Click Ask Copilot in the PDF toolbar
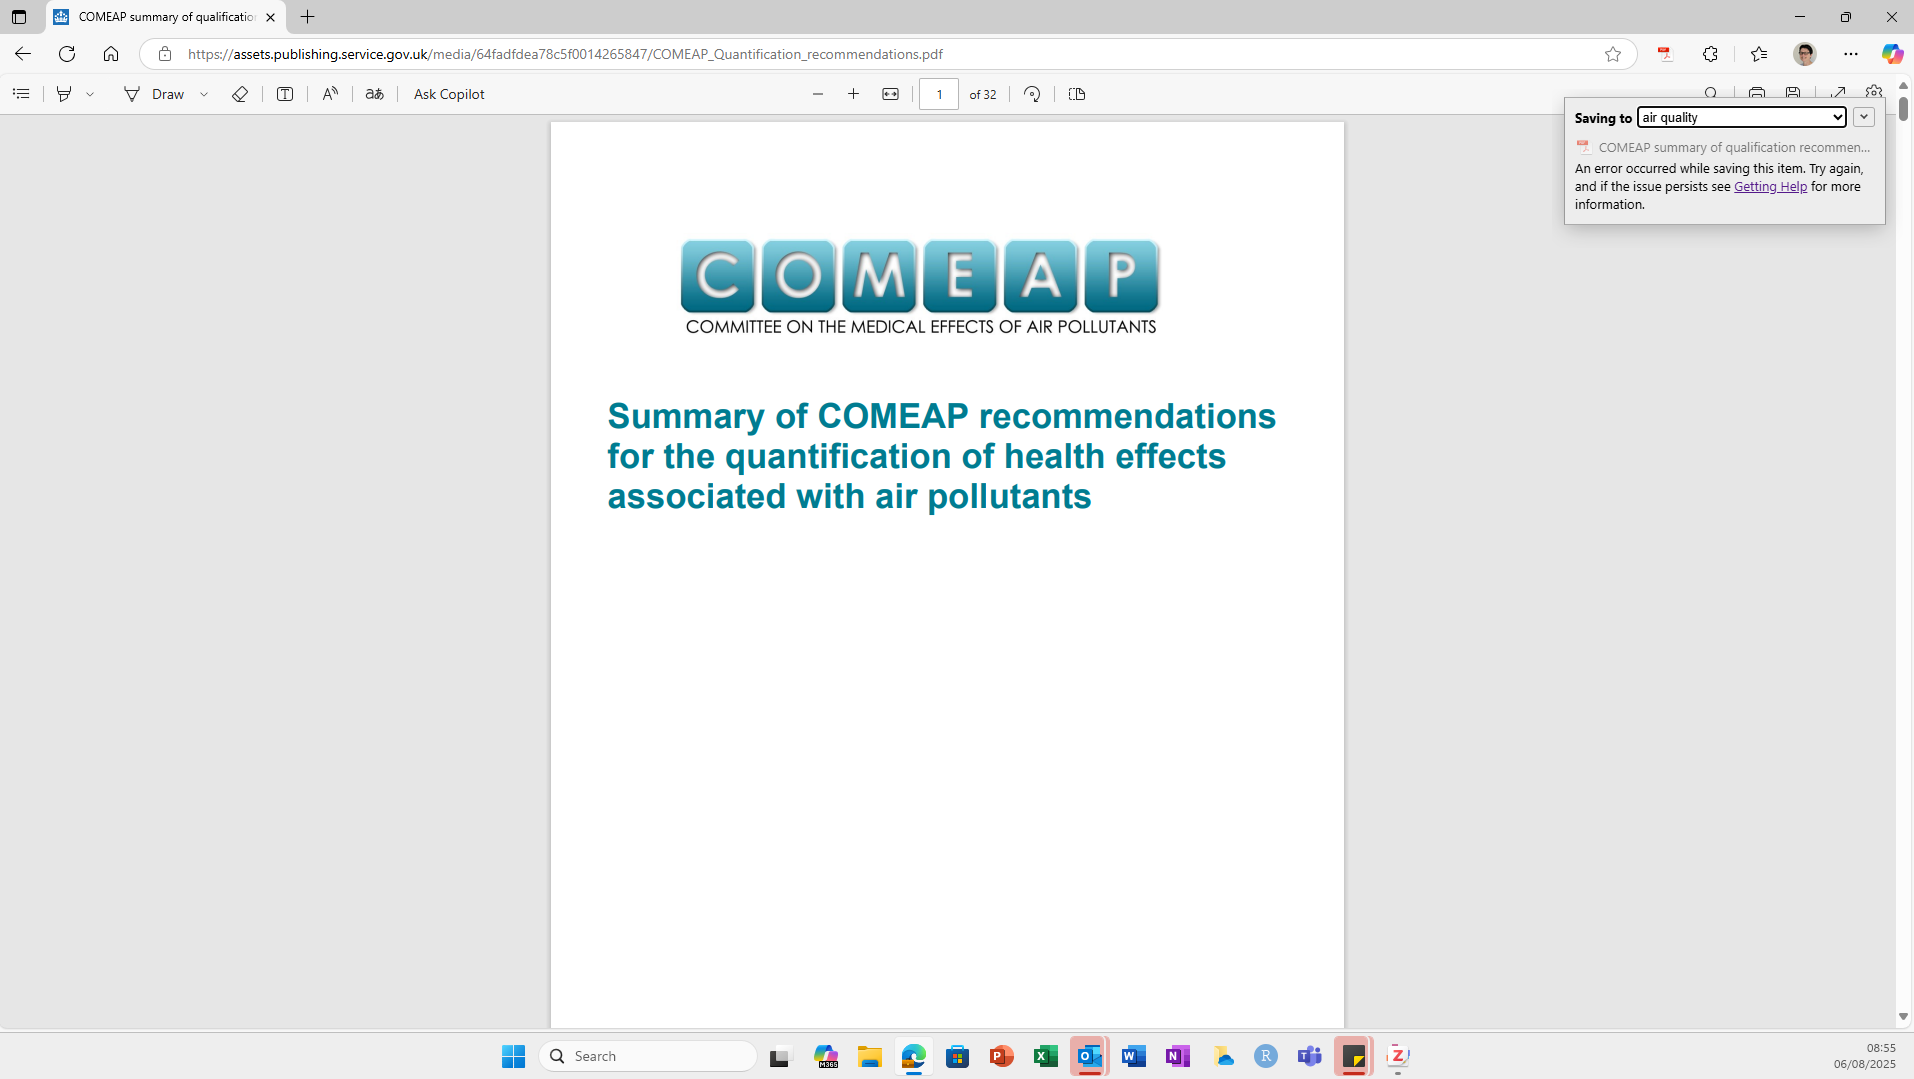The width and height of the screenshot is (1914, 1079). pyautogui.click(x=449, y=94)
